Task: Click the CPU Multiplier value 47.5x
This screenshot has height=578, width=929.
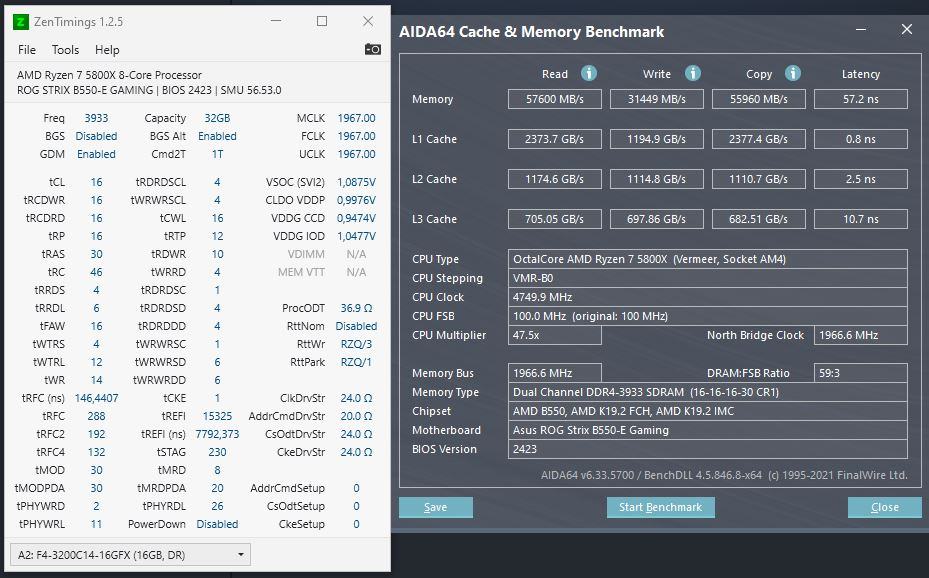Action: click(x=555, y=335)
